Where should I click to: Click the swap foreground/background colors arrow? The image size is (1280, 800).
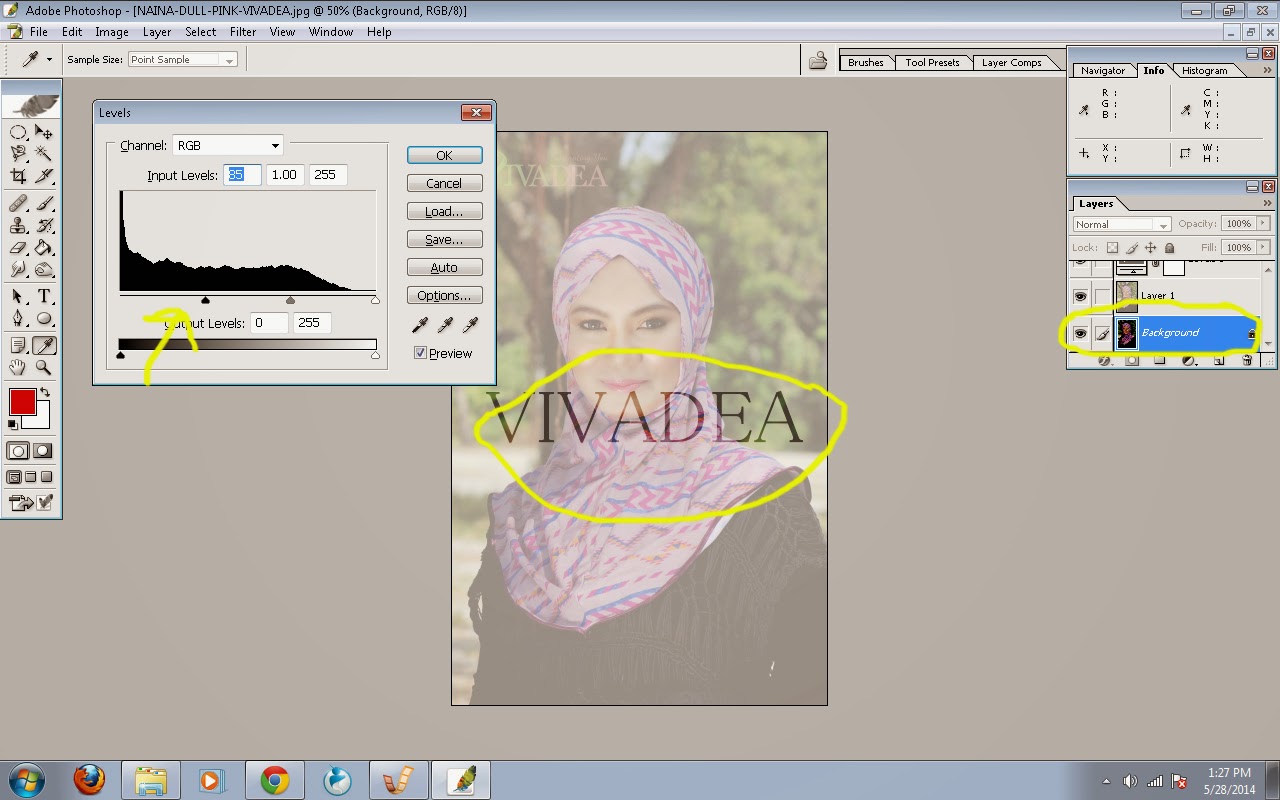tap(44, 393)
